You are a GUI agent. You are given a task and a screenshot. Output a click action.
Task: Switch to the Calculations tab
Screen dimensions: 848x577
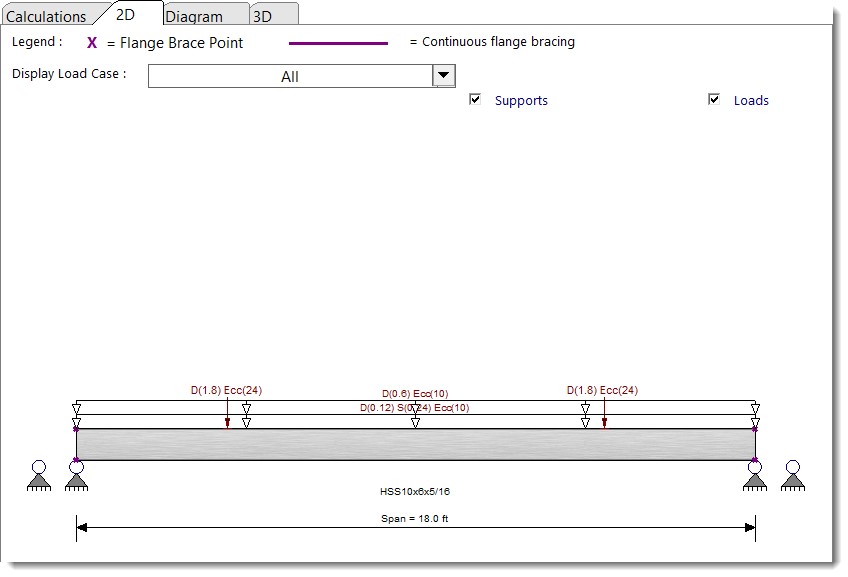pyautogui.click(x=47, y=16)
